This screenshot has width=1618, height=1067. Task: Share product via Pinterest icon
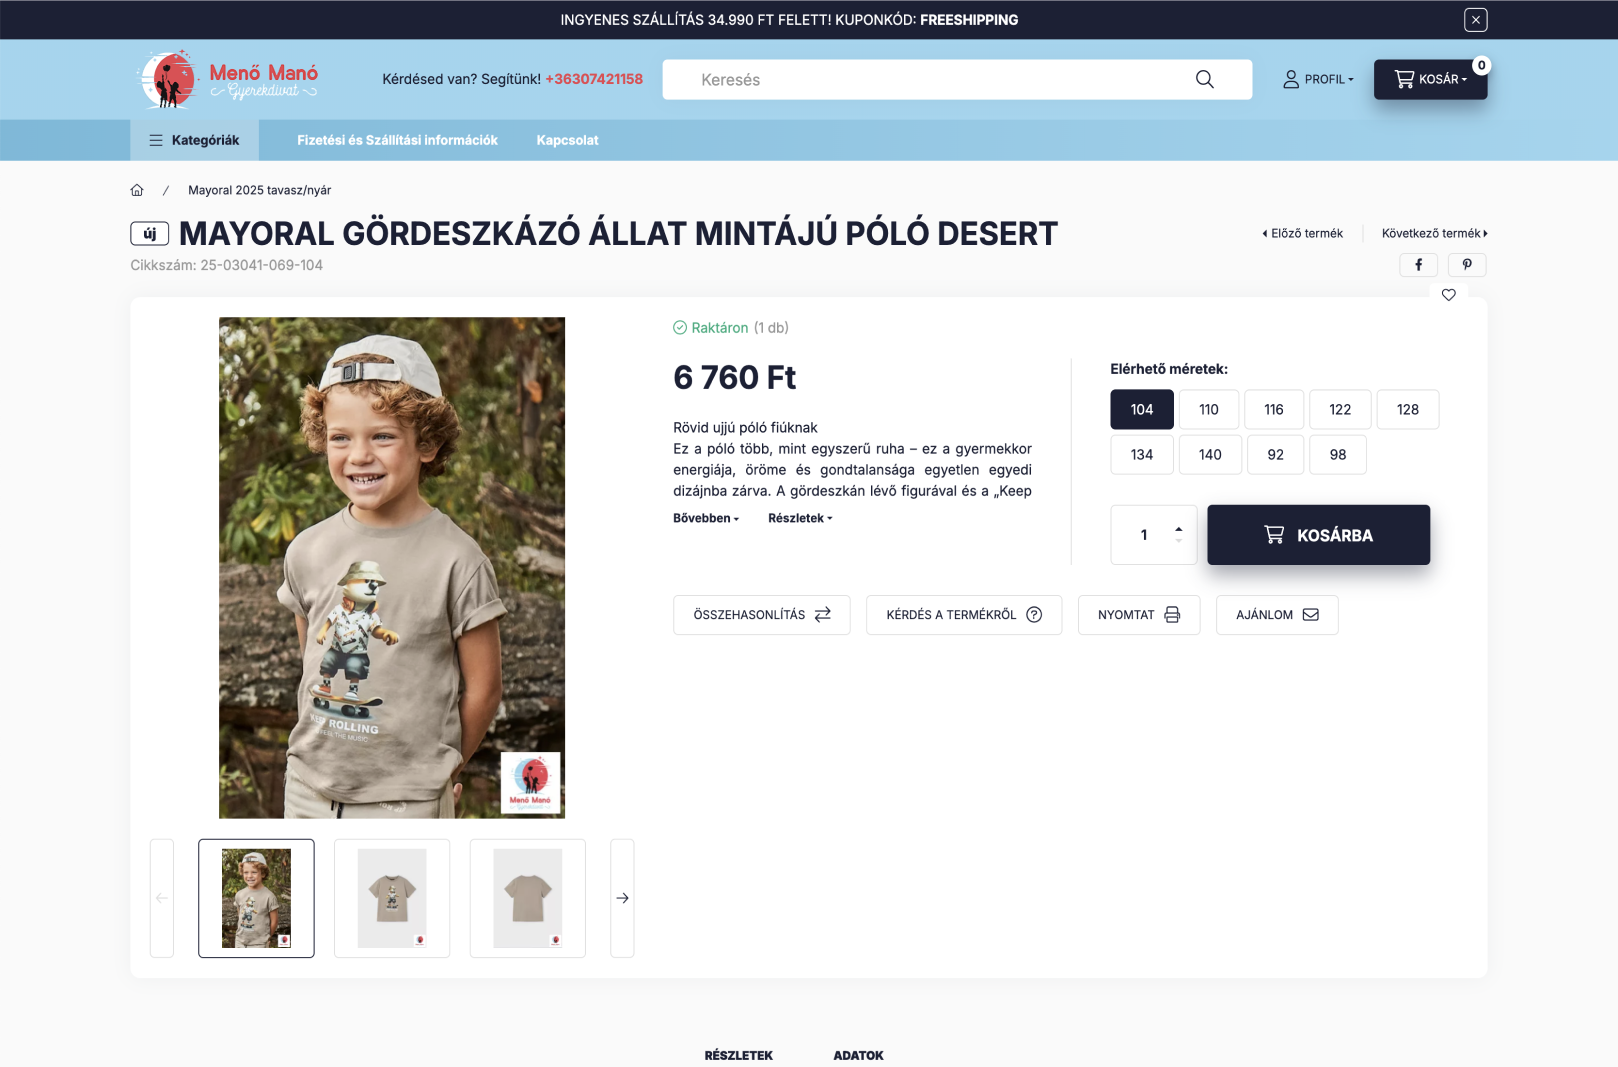(1467, 265)
